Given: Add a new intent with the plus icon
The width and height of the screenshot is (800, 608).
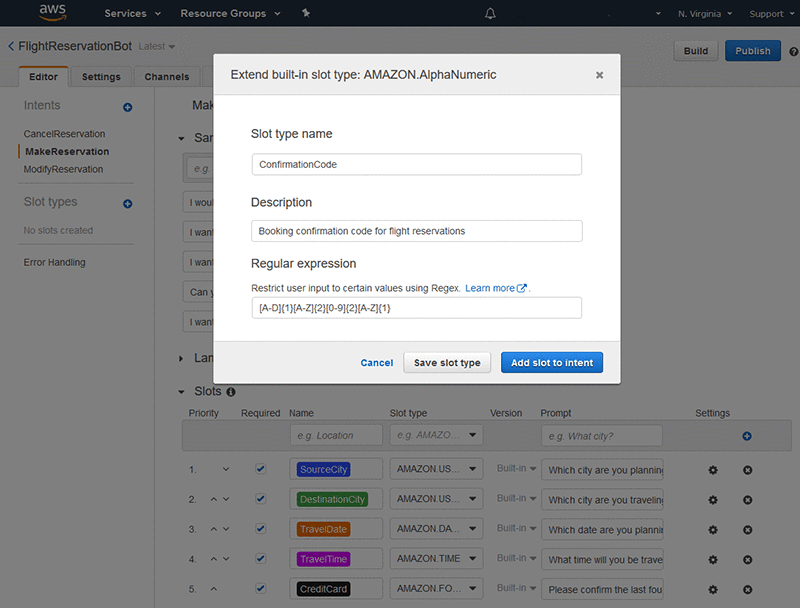Looking at the screenshot, I should tap(128, 107).
